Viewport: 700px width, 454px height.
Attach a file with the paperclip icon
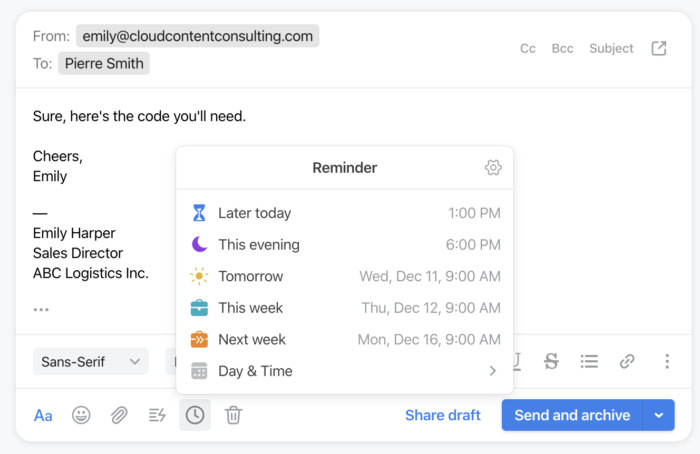tap(119, 415)
